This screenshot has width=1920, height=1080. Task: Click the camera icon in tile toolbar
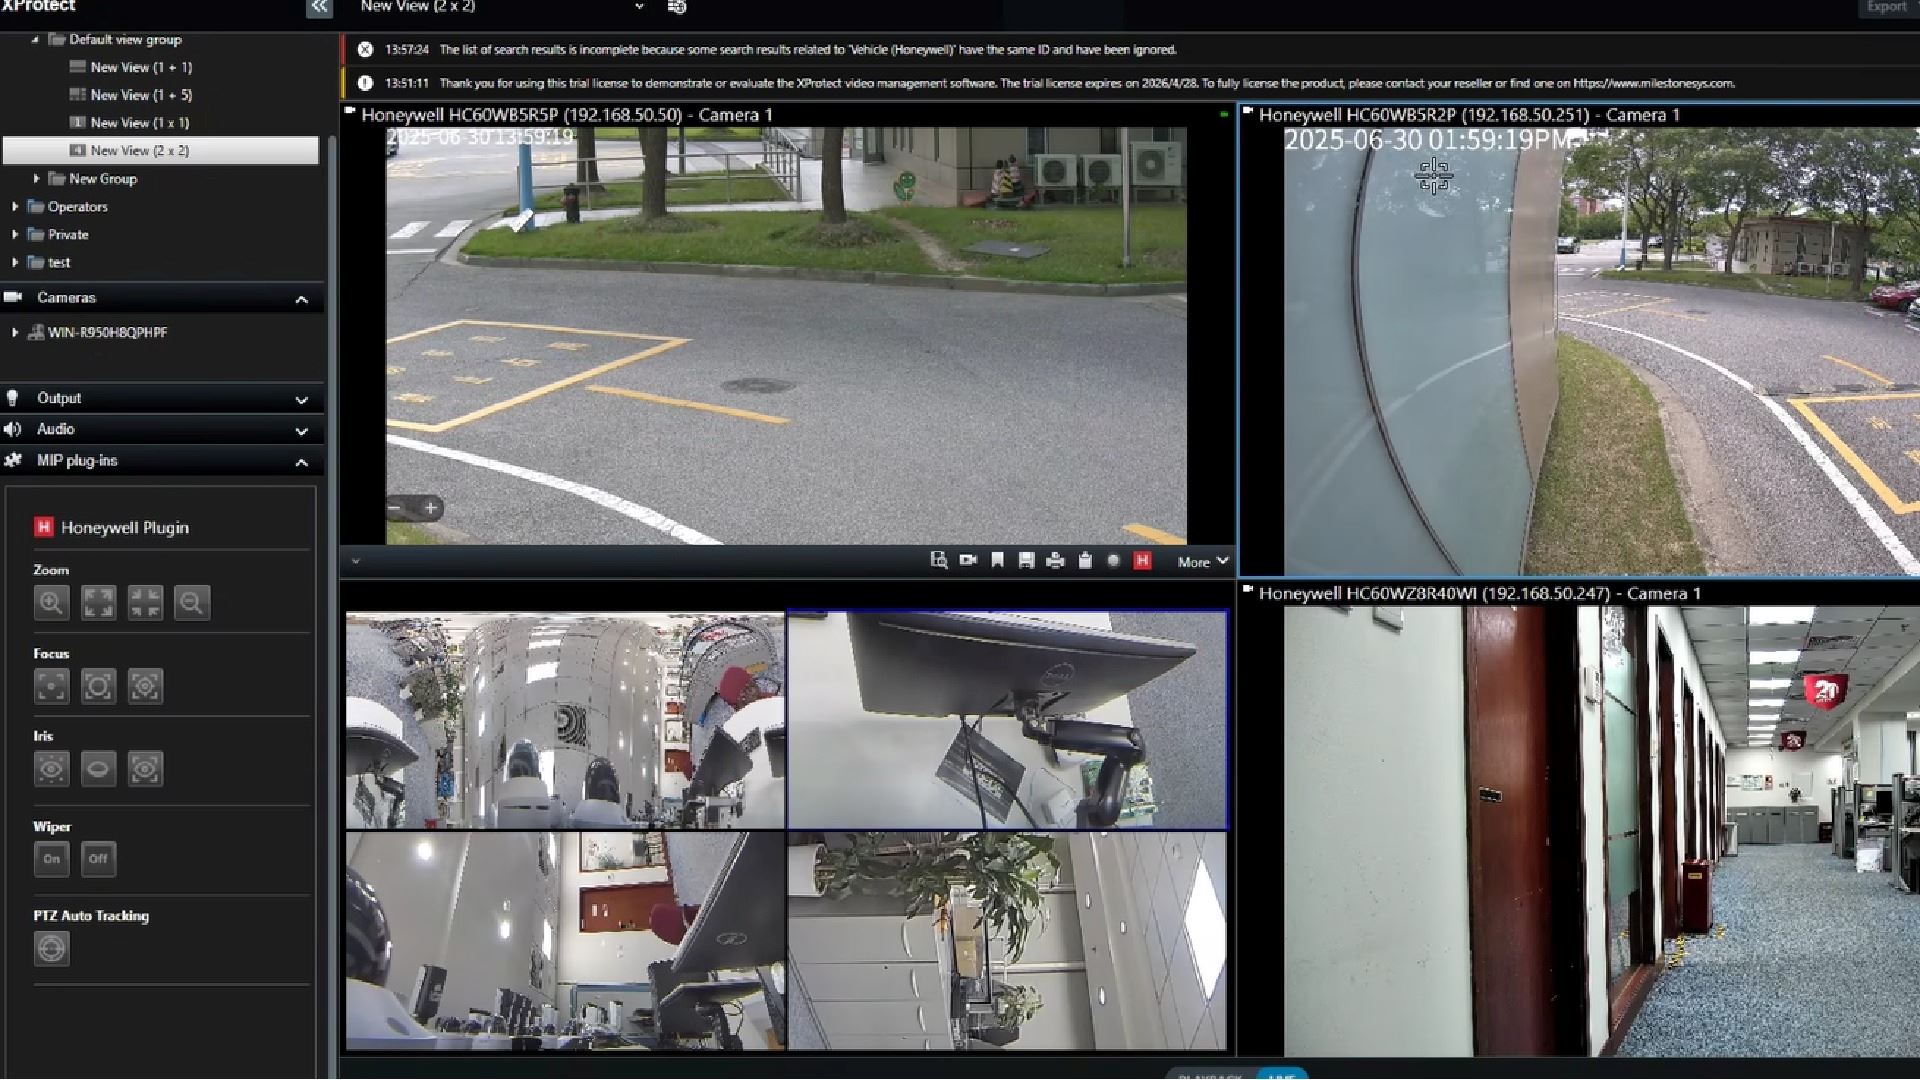point(968,561)
